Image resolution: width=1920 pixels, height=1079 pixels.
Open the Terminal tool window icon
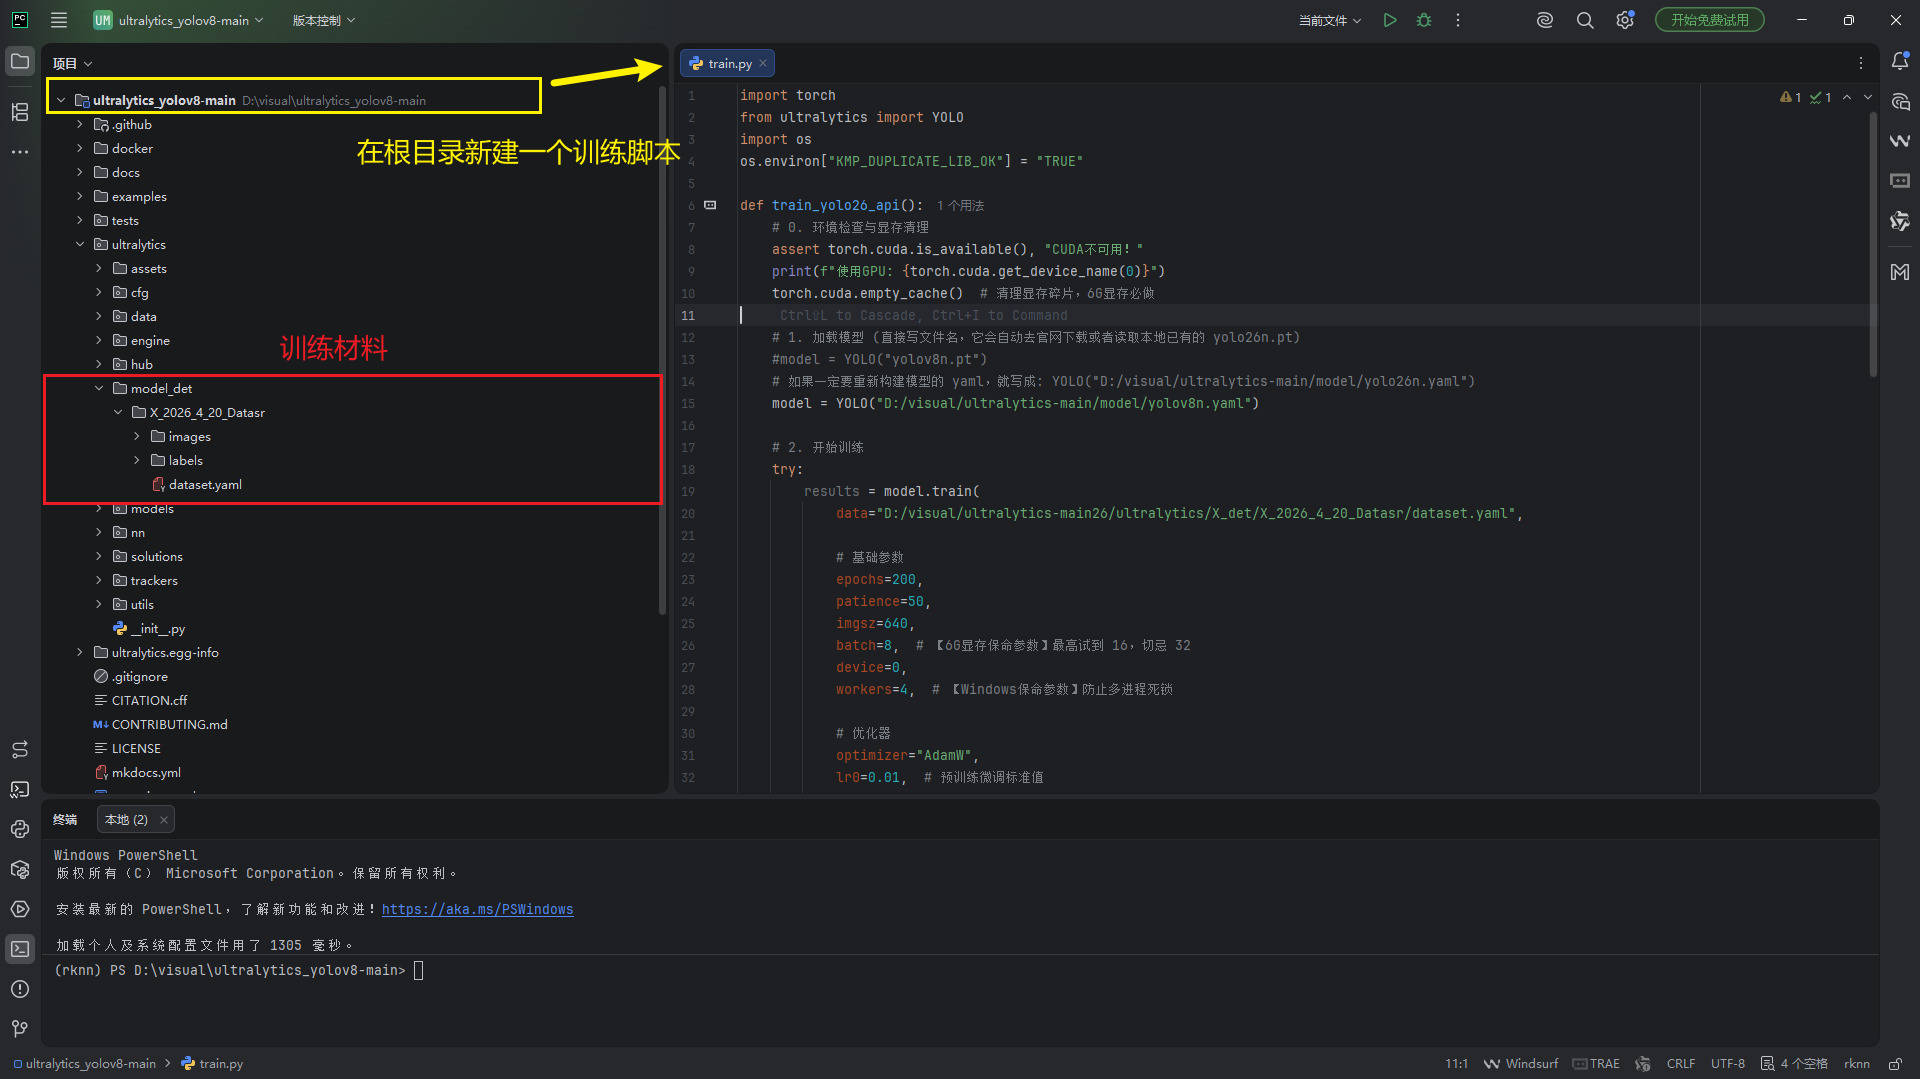(x=20, y=949)
